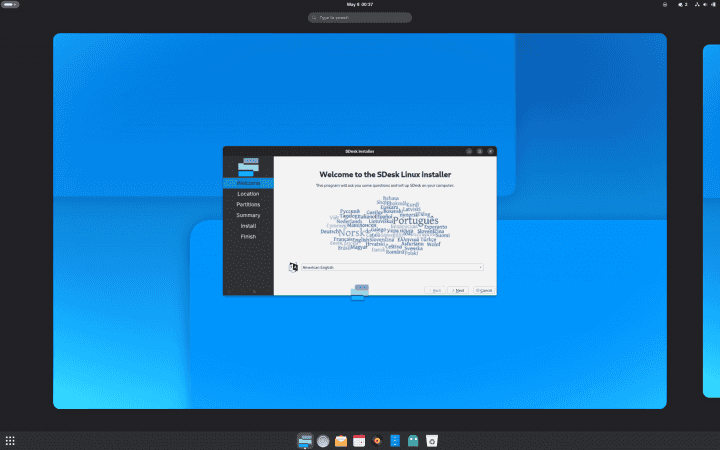
Task: Click the SDesk logo in installer sidebar
Action: (x=248, y=167)
